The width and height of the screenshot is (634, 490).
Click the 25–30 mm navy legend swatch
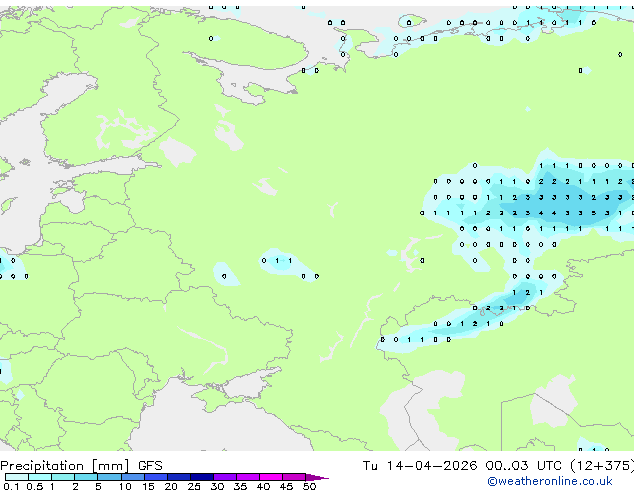pos(201,477)
